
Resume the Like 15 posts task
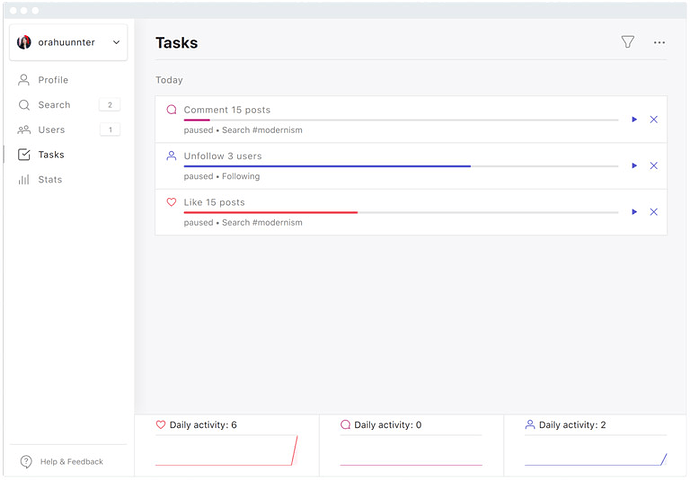[634, 212]
